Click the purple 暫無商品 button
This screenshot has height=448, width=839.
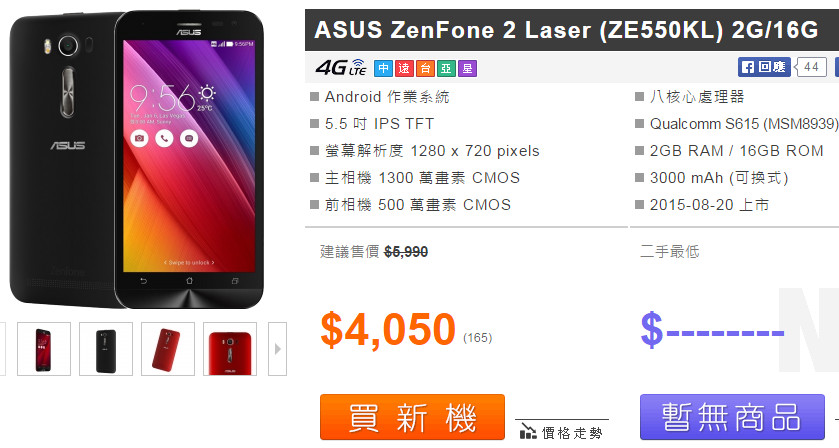pos(733,417)
